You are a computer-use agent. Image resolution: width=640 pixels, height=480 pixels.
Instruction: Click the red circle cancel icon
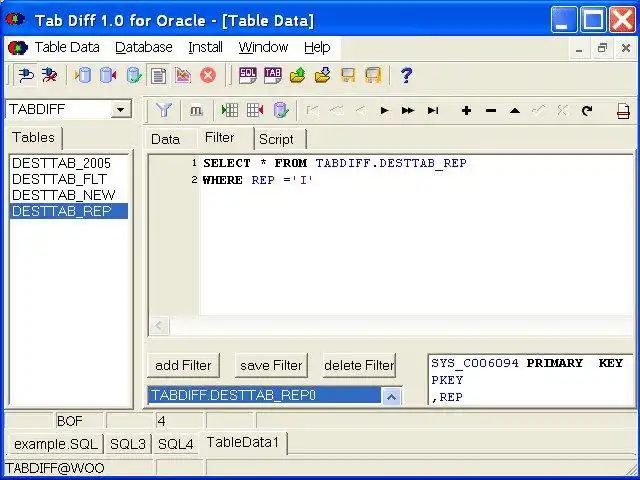(208, 76)
